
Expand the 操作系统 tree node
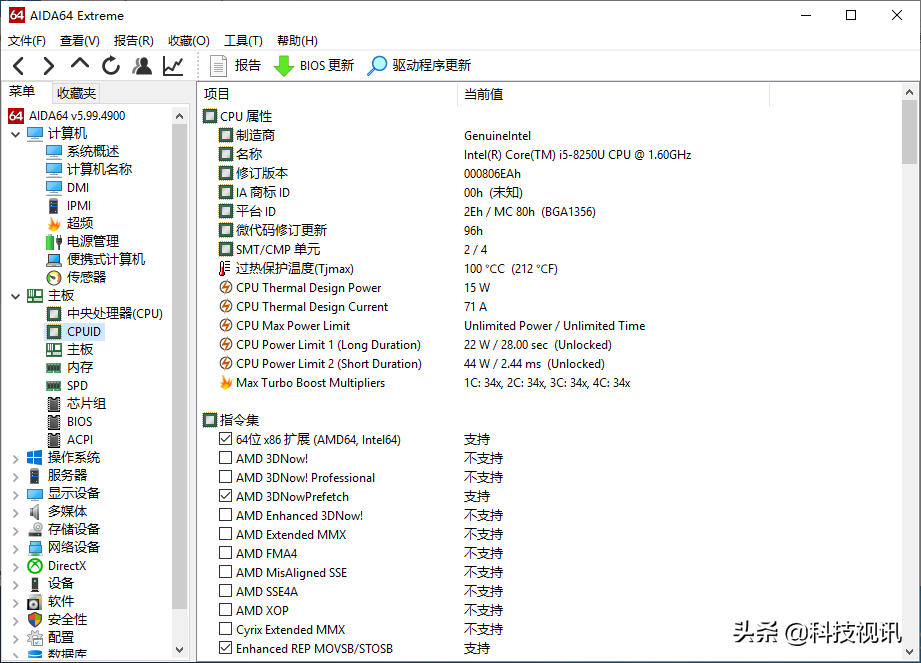(15, 458)
